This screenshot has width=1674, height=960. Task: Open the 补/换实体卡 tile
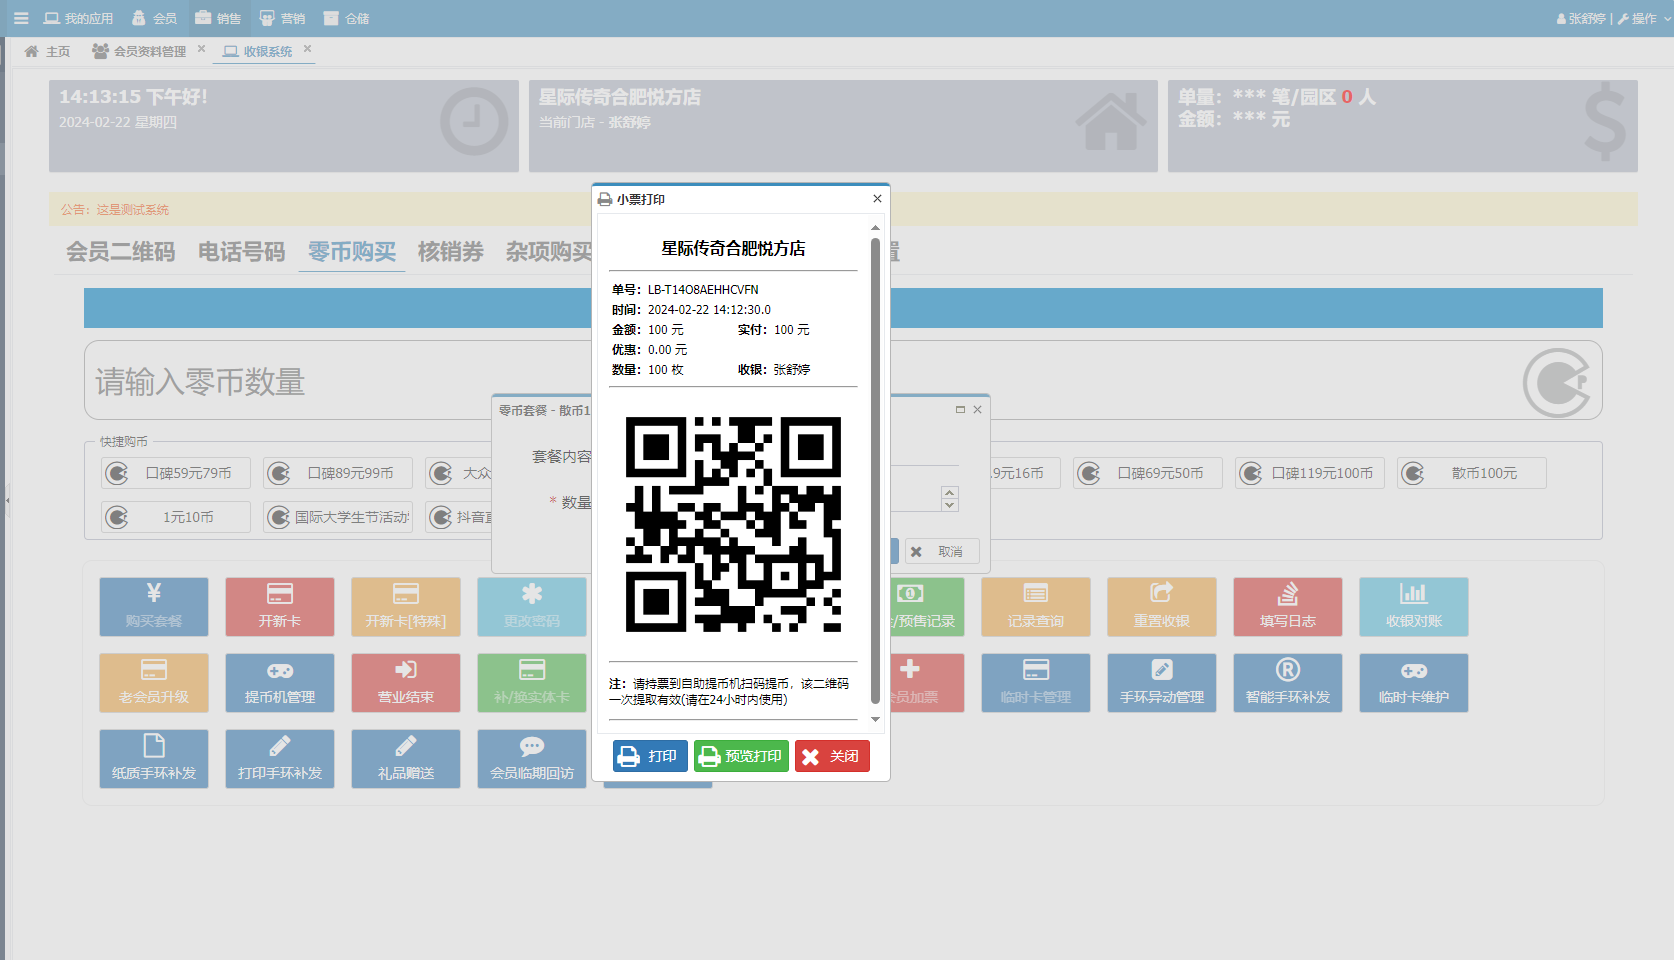tap(532, 683)
